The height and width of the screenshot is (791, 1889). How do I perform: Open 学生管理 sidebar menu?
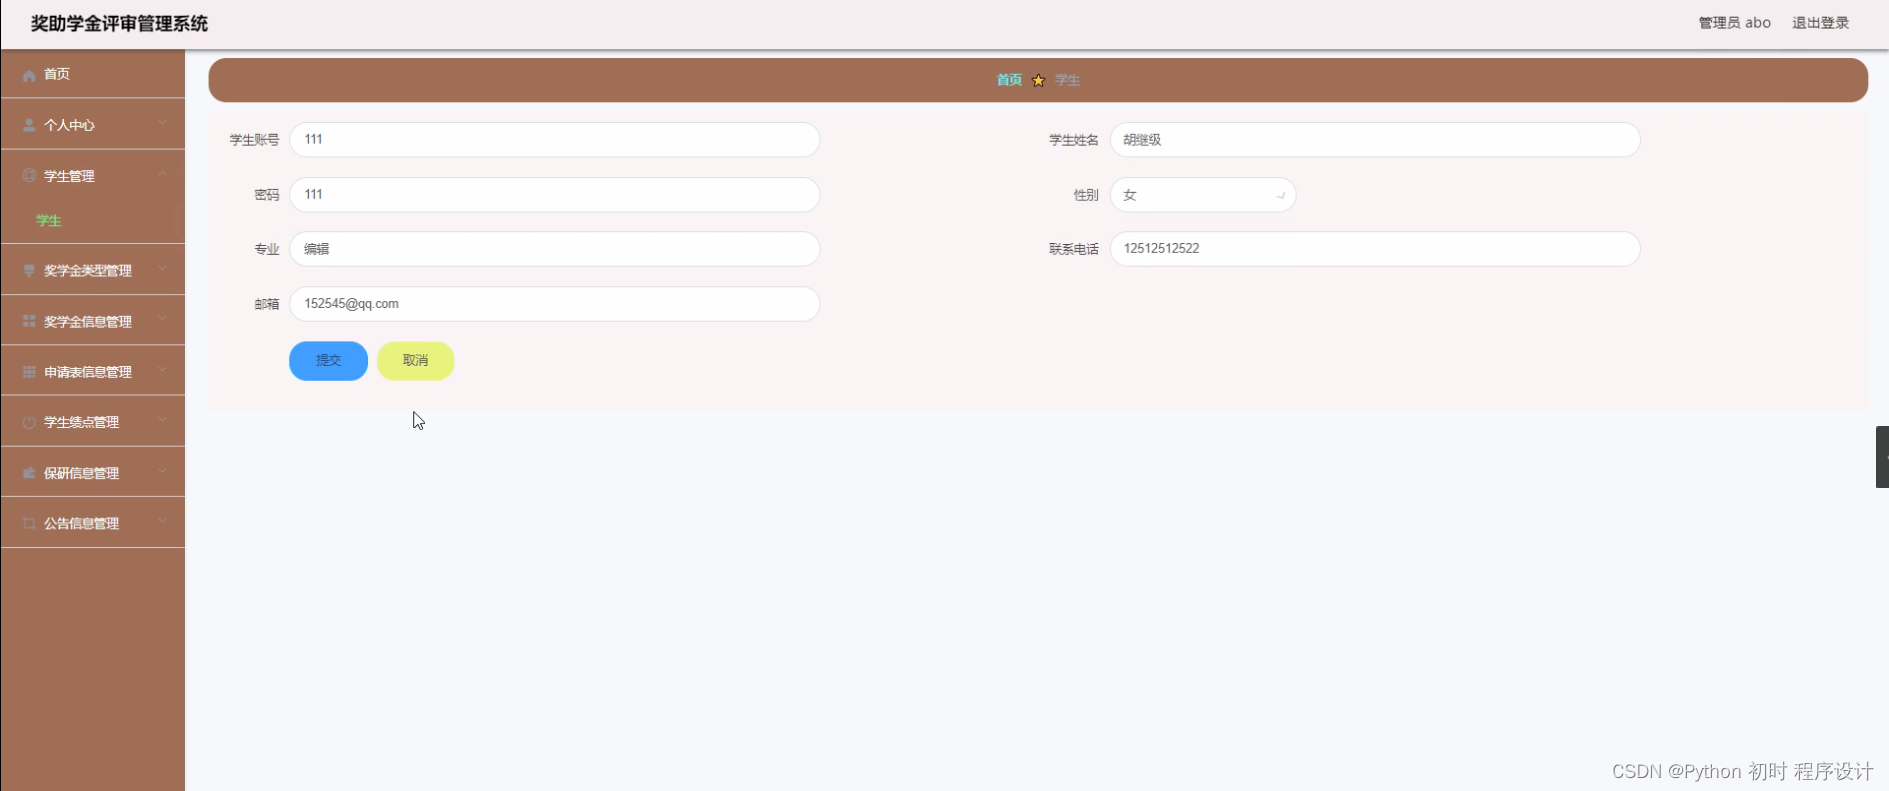click(x=93, y=175)
